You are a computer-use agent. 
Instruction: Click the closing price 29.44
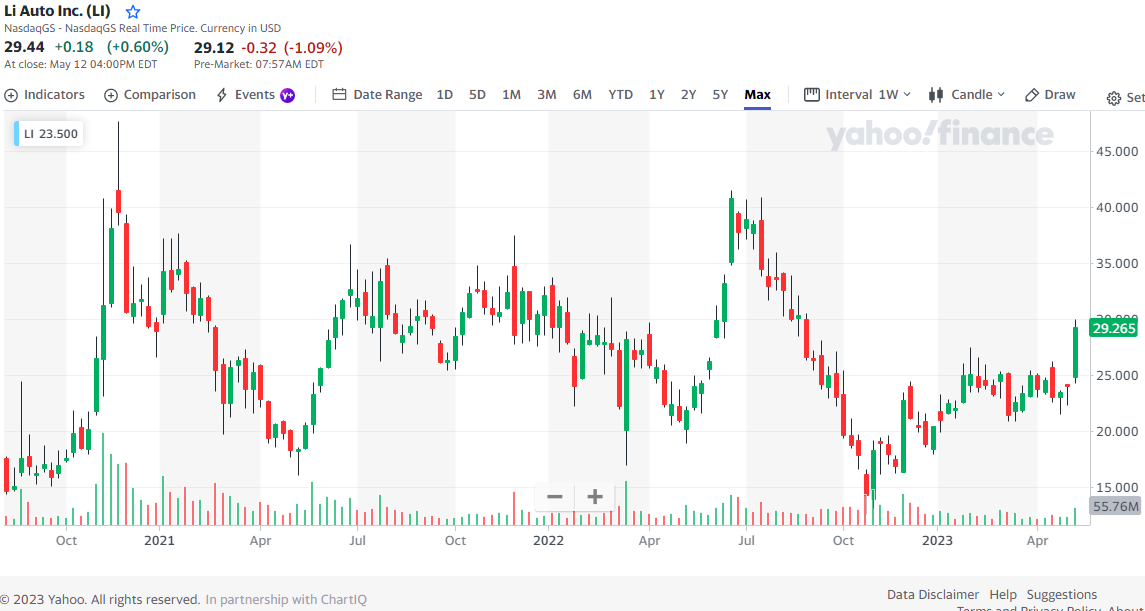pos(24,47)
